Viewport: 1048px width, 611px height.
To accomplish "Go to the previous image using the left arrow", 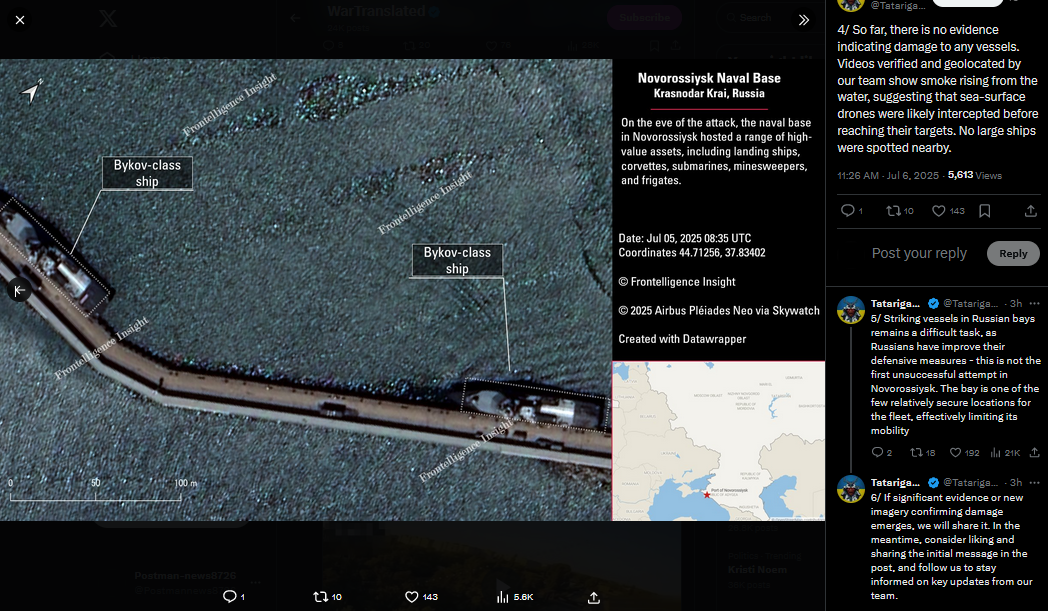I will (19, 290).
